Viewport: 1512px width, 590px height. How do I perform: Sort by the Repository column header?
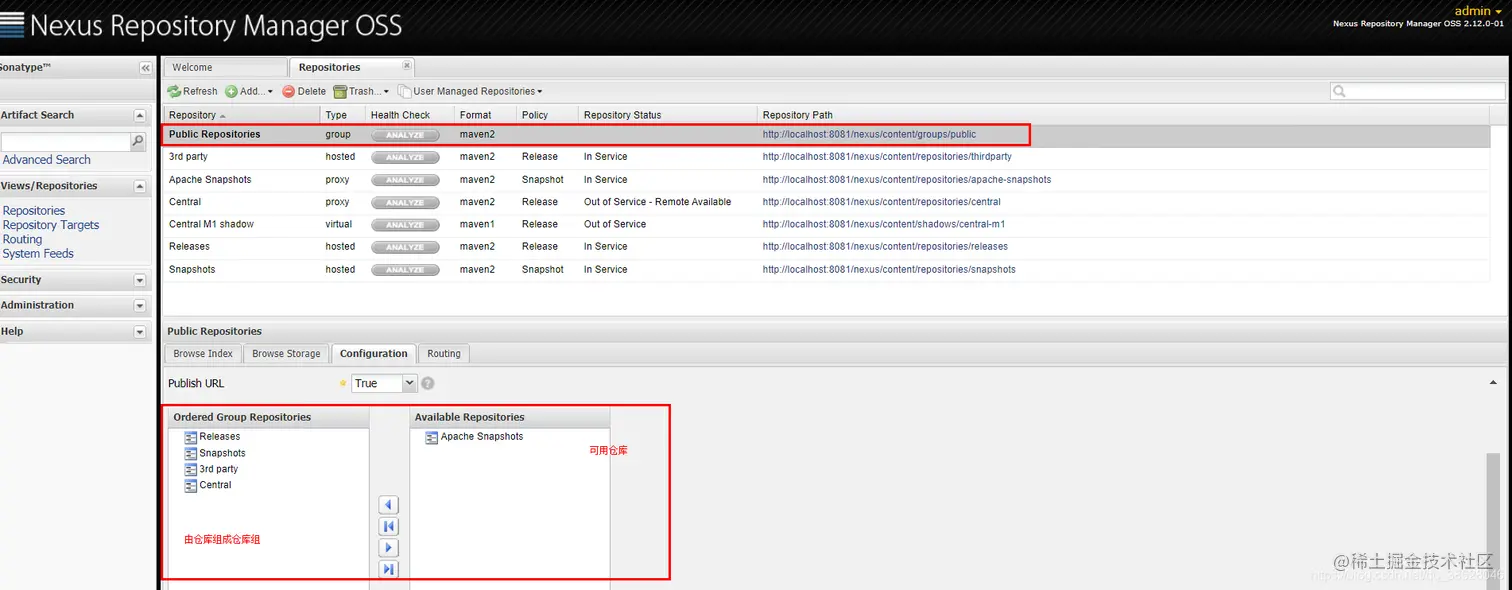pyautogui.click(x=241, y=115)
